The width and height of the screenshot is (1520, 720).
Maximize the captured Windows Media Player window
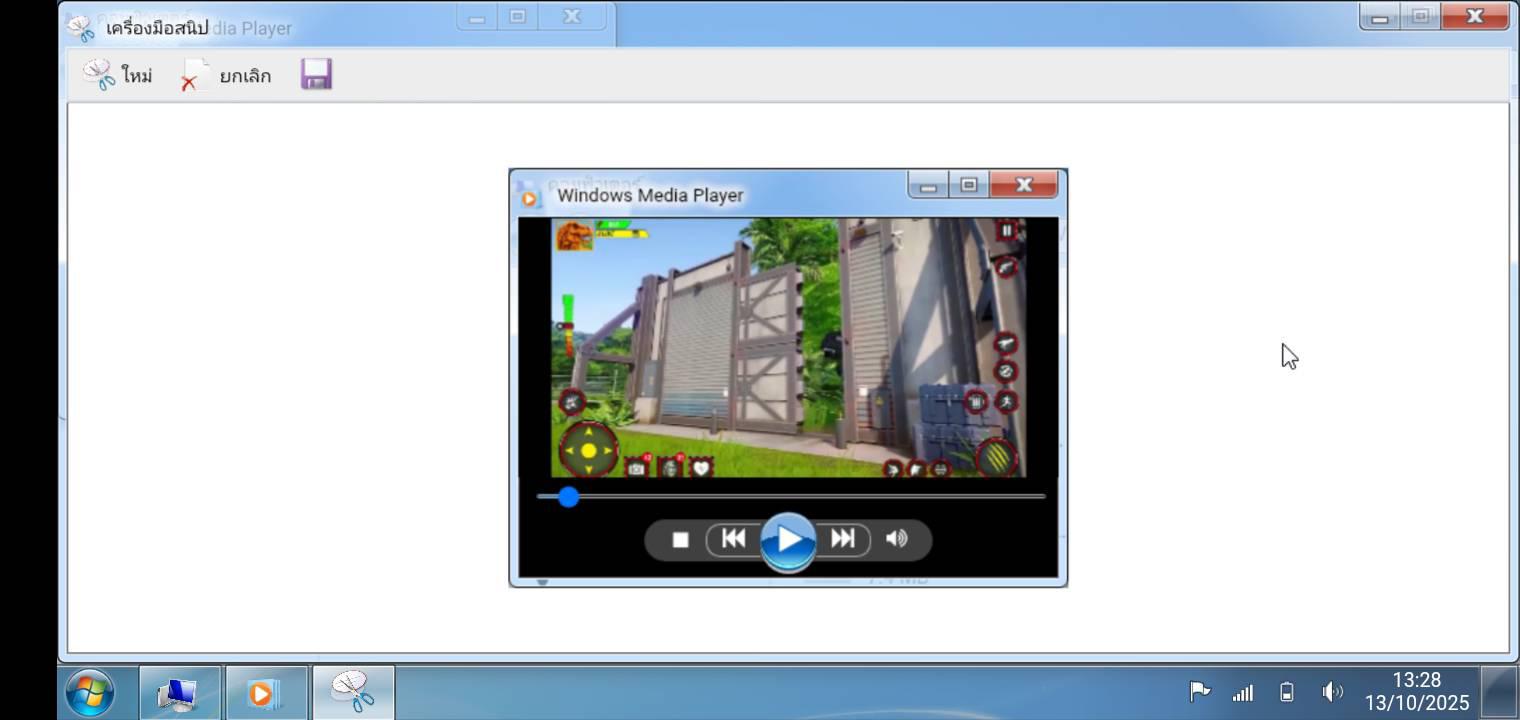(968, 185)
